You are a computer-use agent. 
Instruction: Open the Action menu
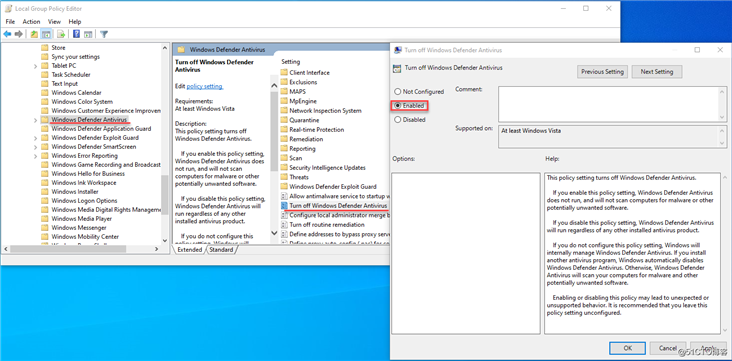[x=31, y=21]
